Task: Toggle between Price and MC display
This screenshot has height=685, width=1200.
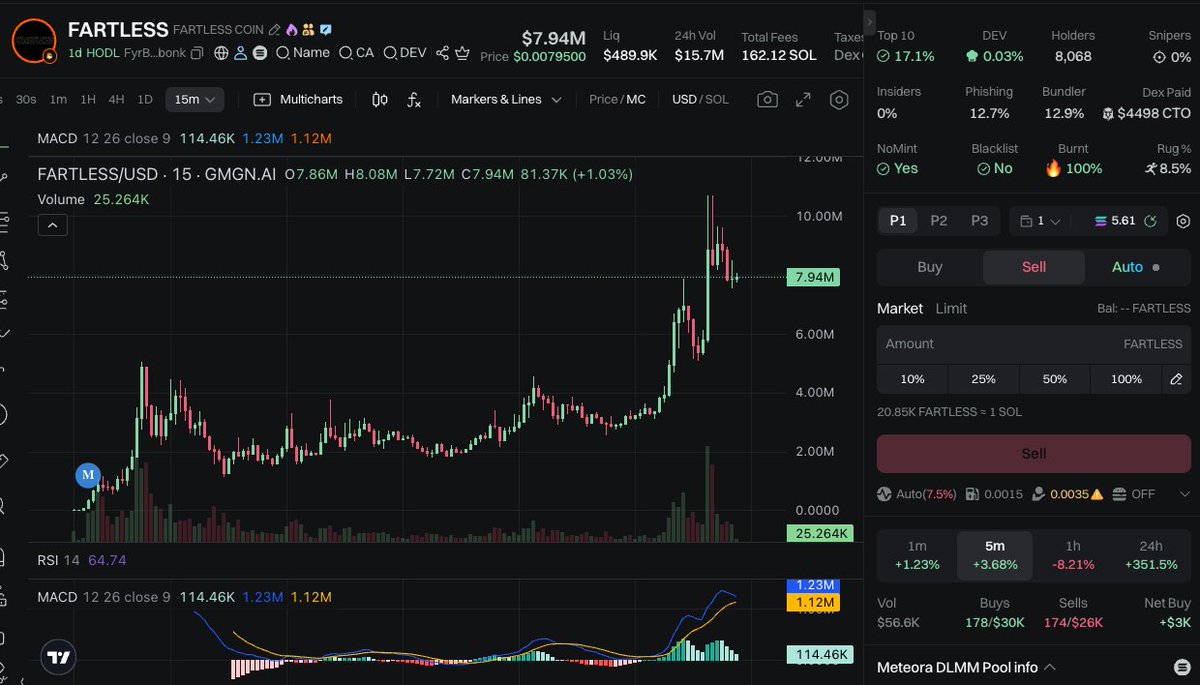Action: click(617, 99)
